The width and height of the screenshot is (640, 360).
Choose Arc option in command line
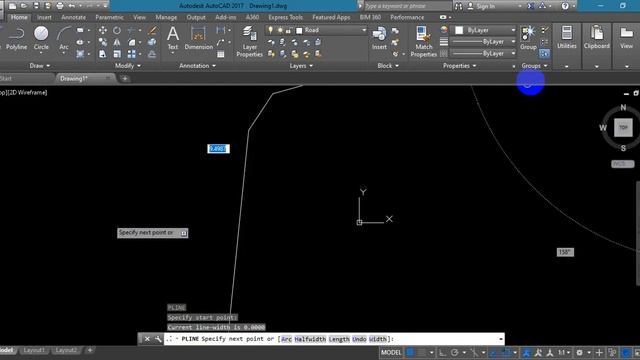(287, 339)
